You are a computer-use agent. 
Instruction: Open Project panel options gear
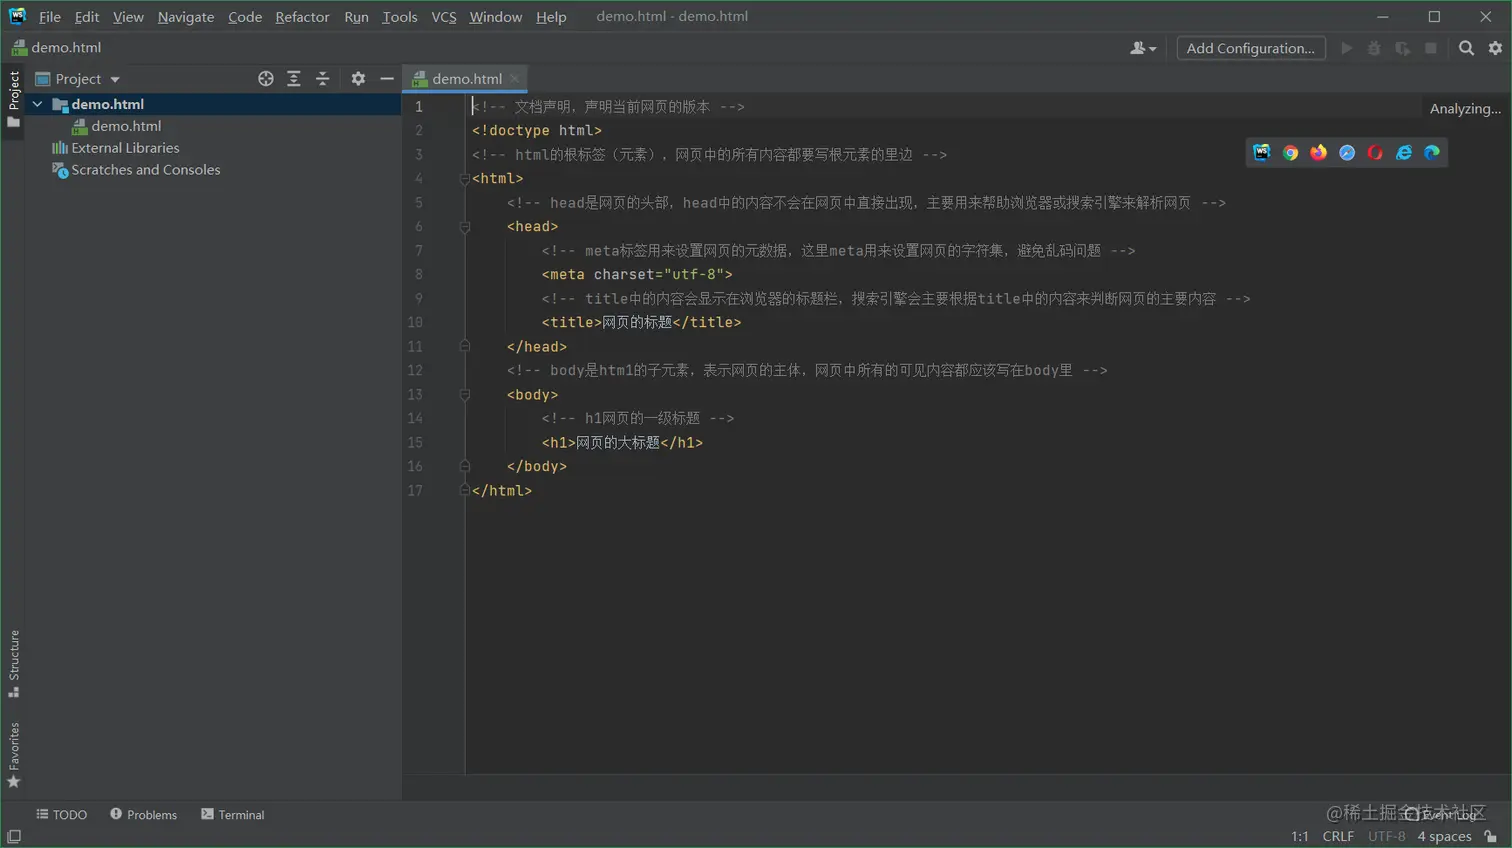click(358, 78)
